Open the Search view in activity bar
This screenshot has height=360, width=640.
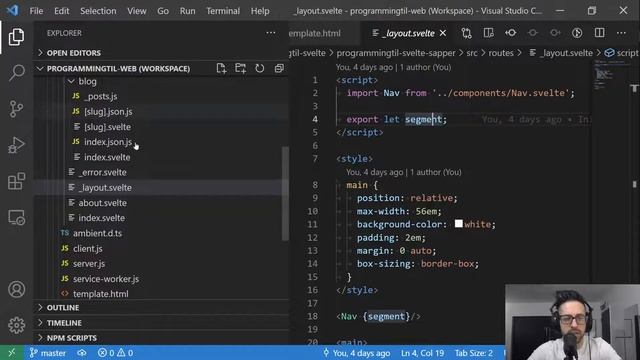click(x=16, y=73)
